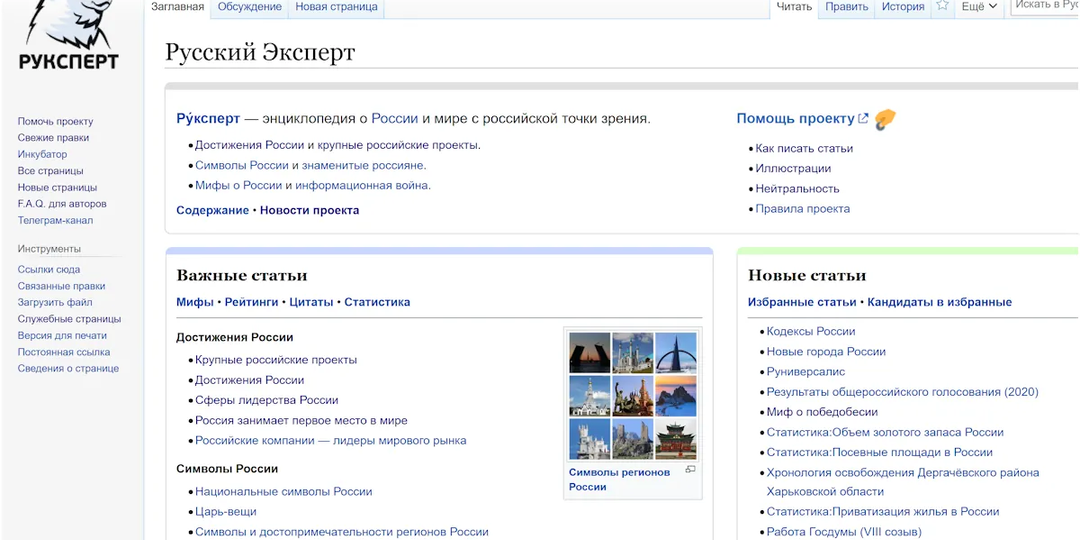Open the Кодексы России article

pos(811,331)
